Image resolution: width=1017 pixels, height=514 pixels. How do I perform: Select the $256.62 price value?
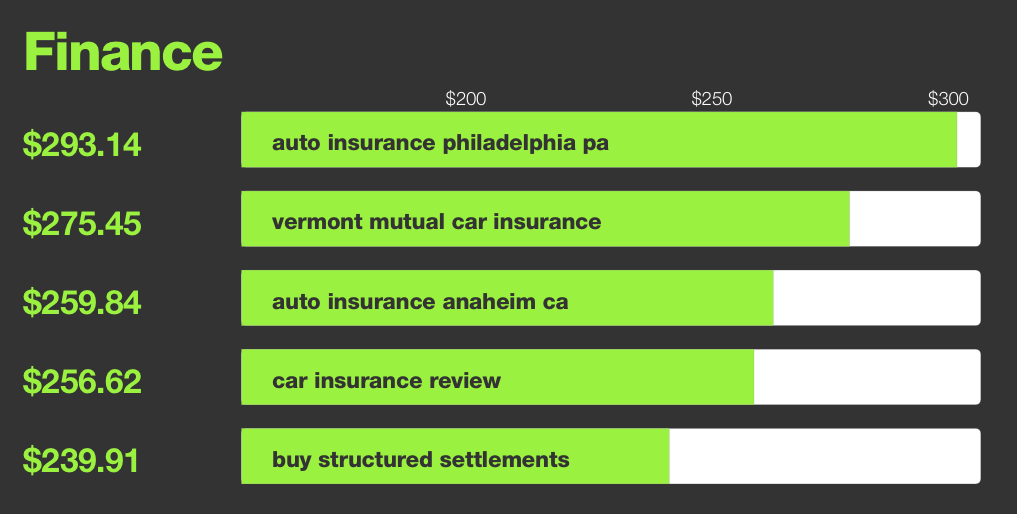coord(82,381)
